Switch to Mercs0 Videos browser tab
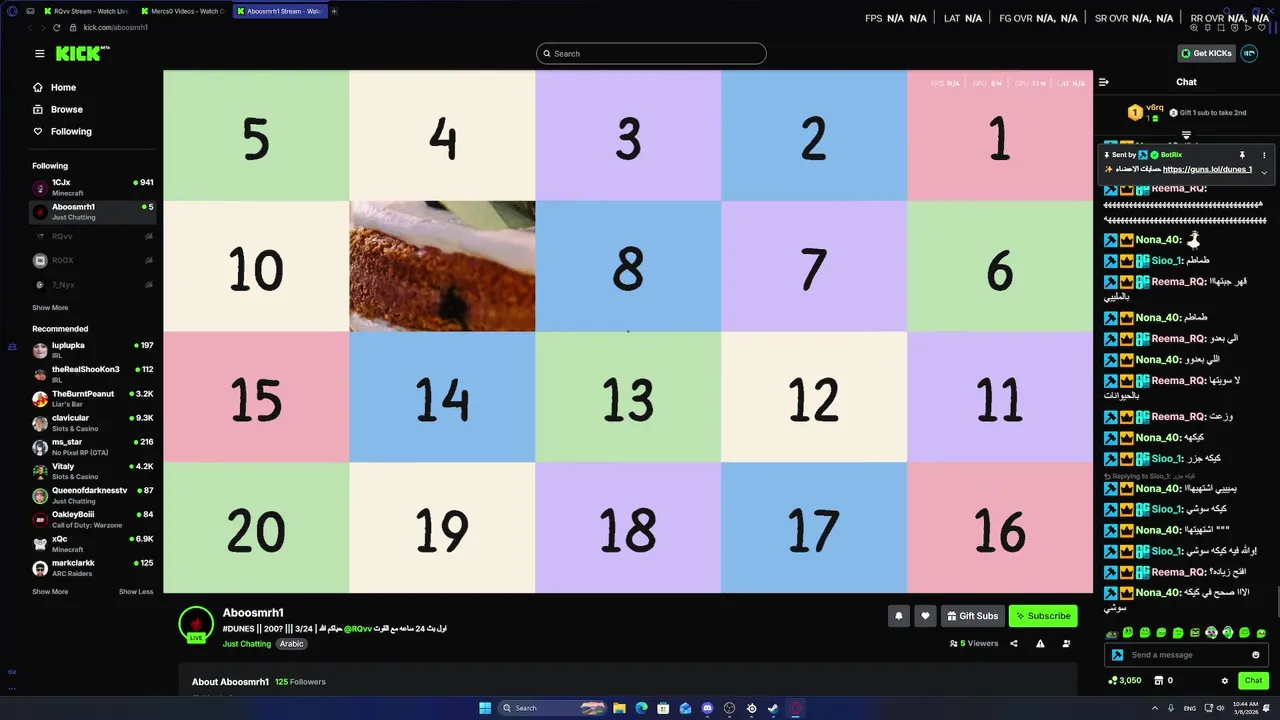This screenshot has width=1280, height=720. [x=180, y=11]
